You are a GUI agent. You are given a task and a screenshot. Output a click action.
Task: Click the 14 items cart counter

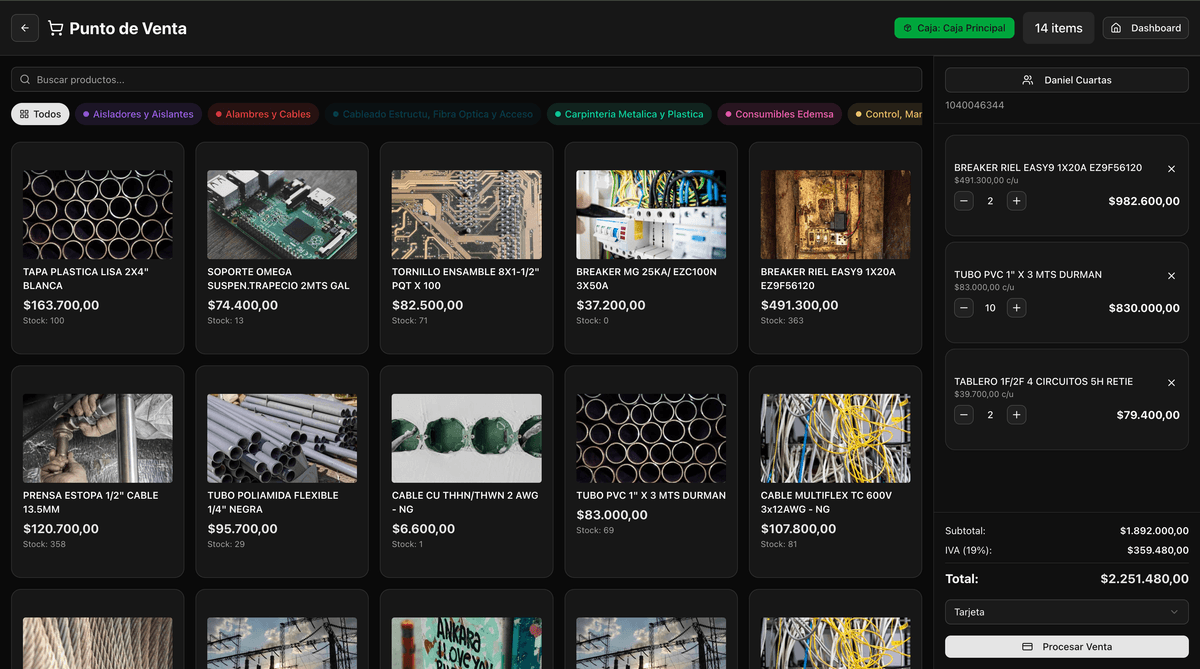[1058, 28]
